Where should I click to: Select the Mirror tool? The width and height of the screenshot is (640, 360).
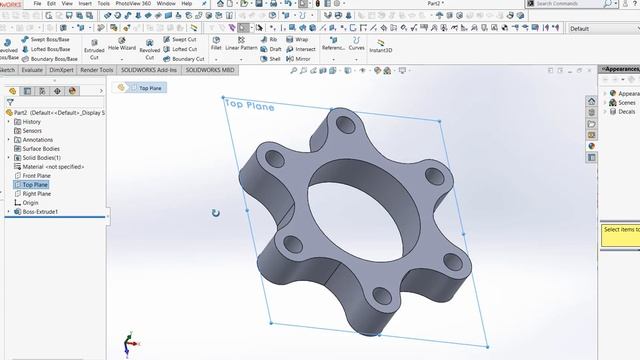[x=298, y=59]
